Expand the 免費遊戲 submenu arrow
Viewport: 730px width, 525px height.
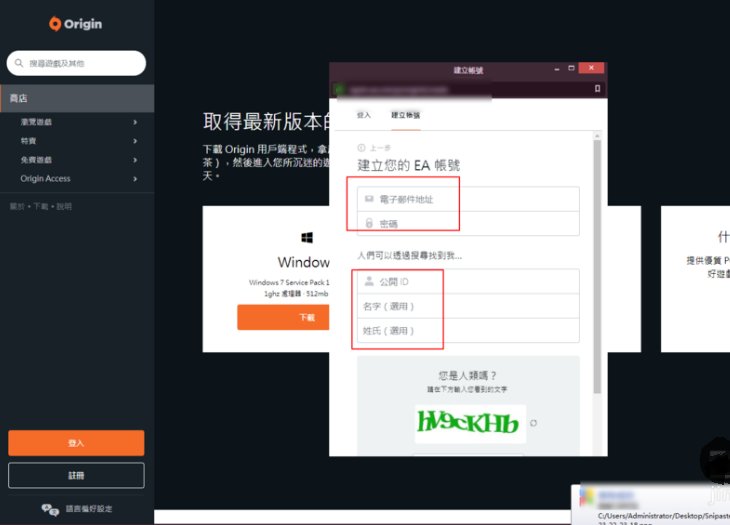pyautogui.click(x=135, y=160)
